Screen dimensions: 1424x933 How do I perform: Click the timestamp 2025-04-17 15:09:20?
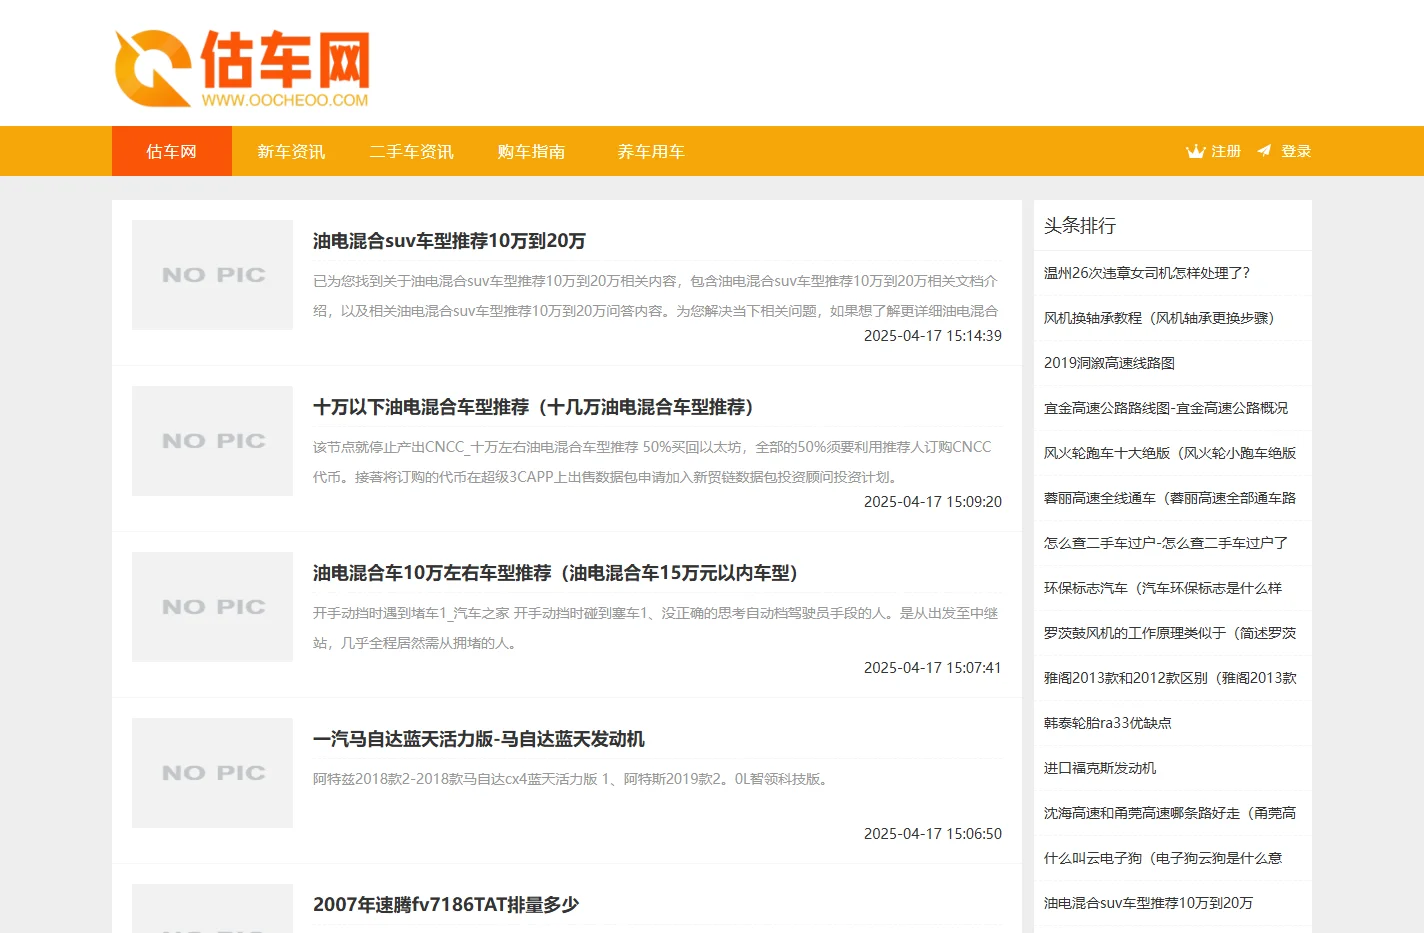pyautogui.click(x=933, y=502)
